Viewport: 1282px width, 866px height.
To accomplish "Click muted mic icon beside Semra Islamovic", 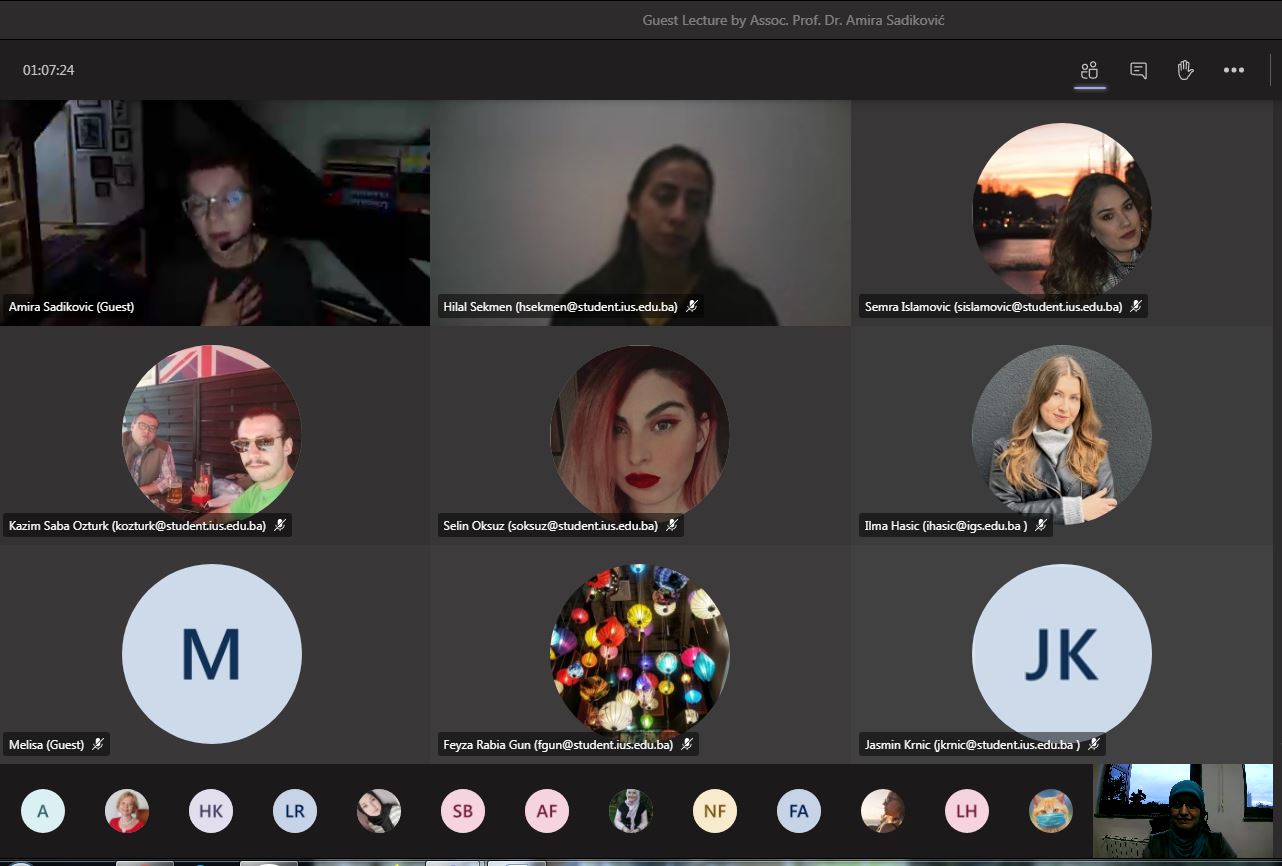I will [1136, 307].
